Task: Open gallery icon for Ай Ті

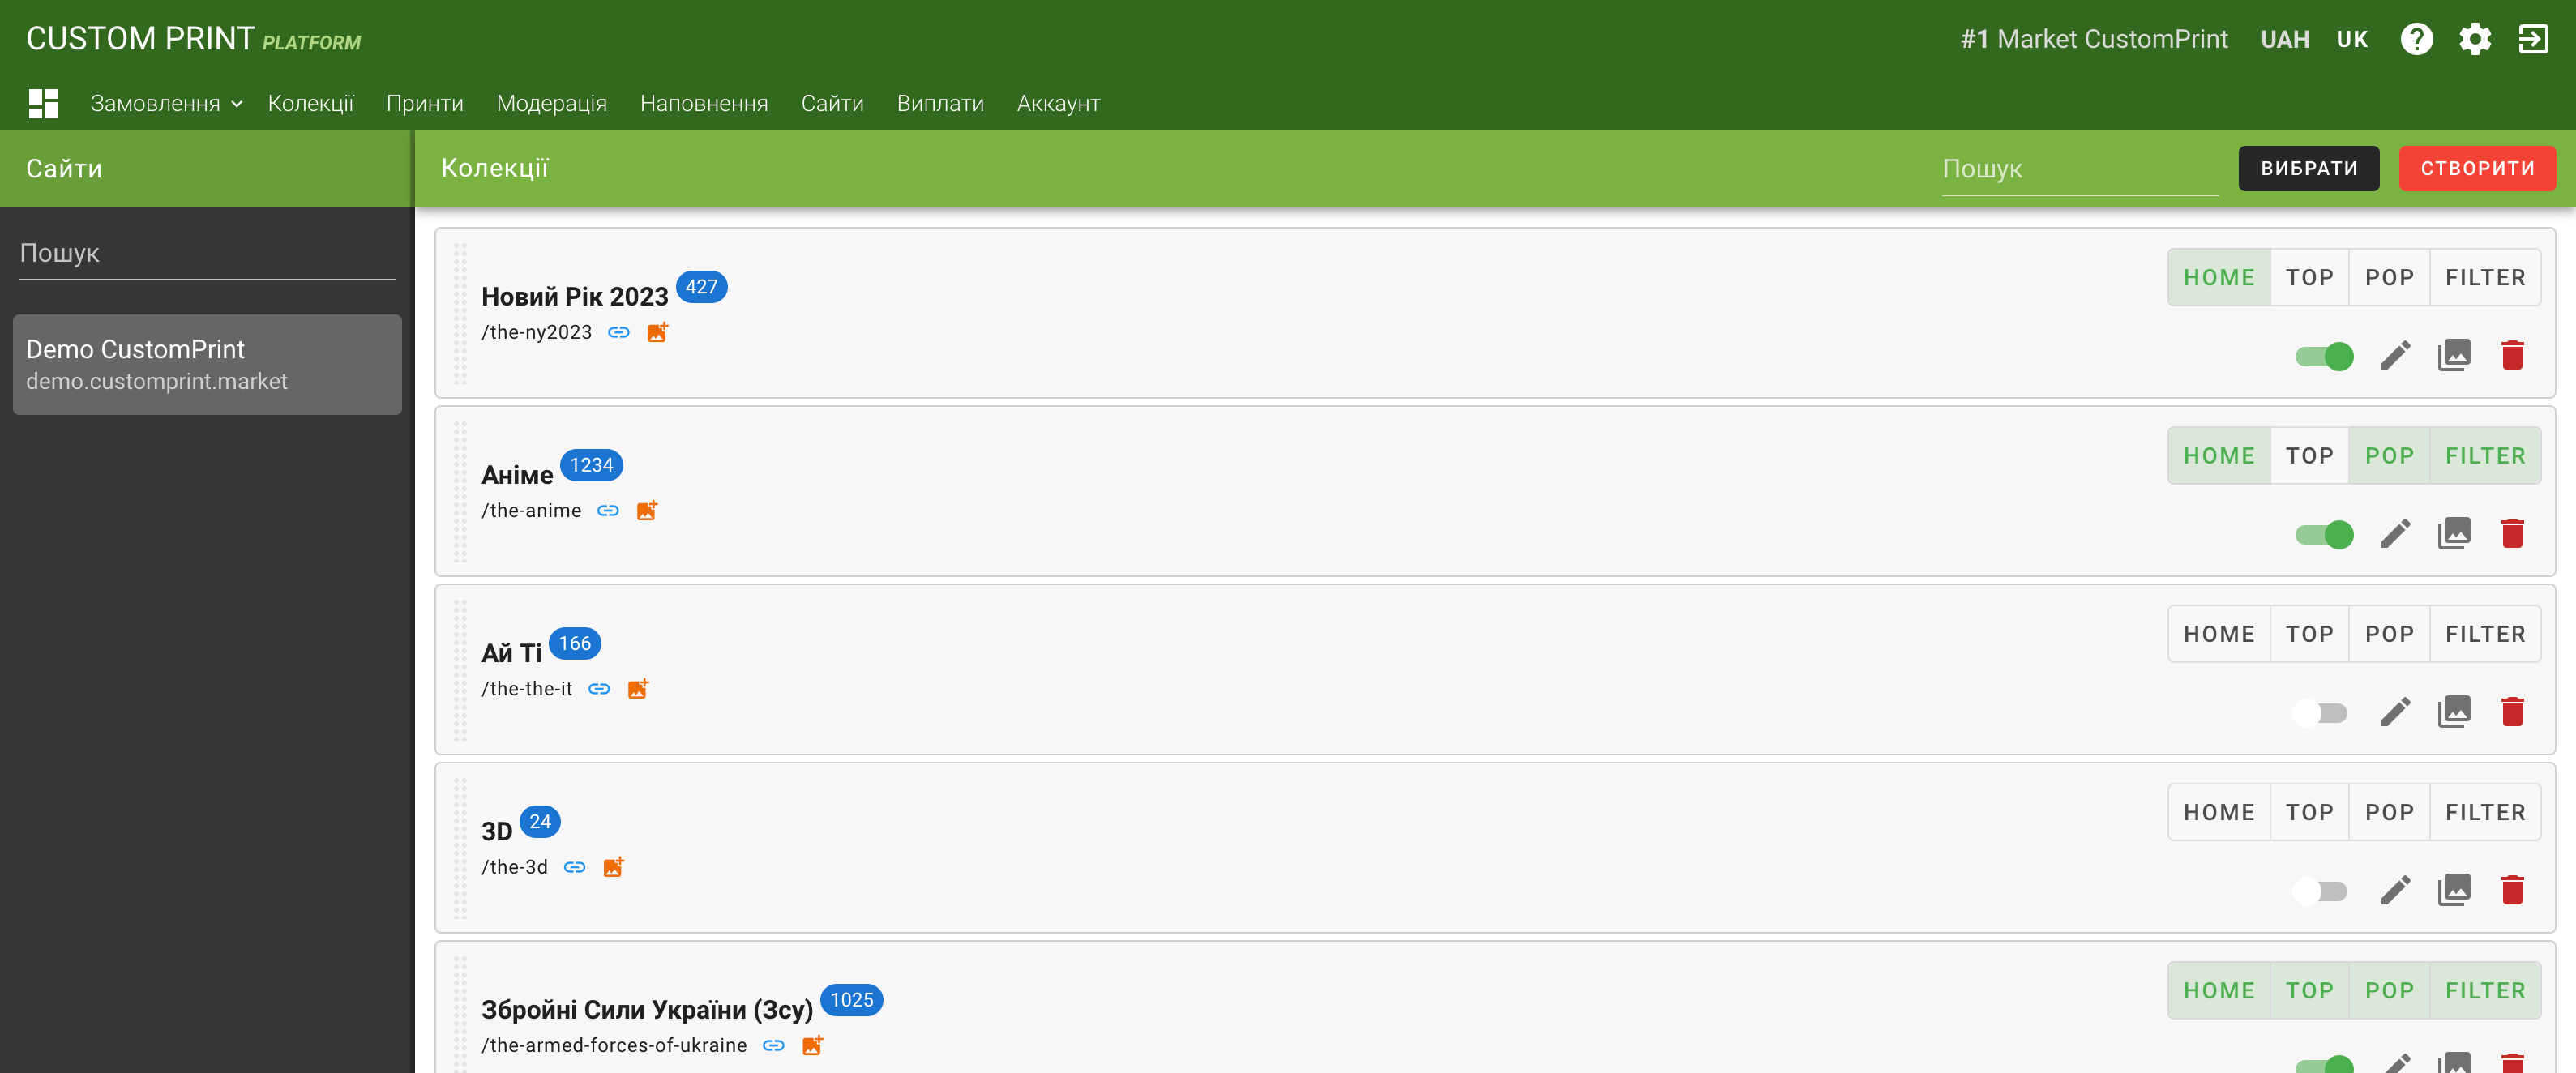Action: 2454,712
